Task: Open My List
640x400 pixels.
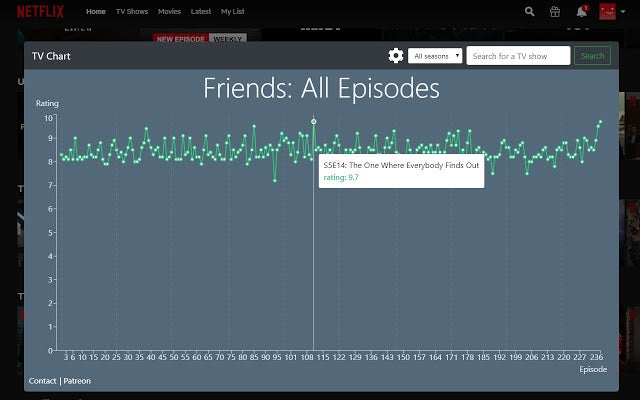Action: (233, 11)
